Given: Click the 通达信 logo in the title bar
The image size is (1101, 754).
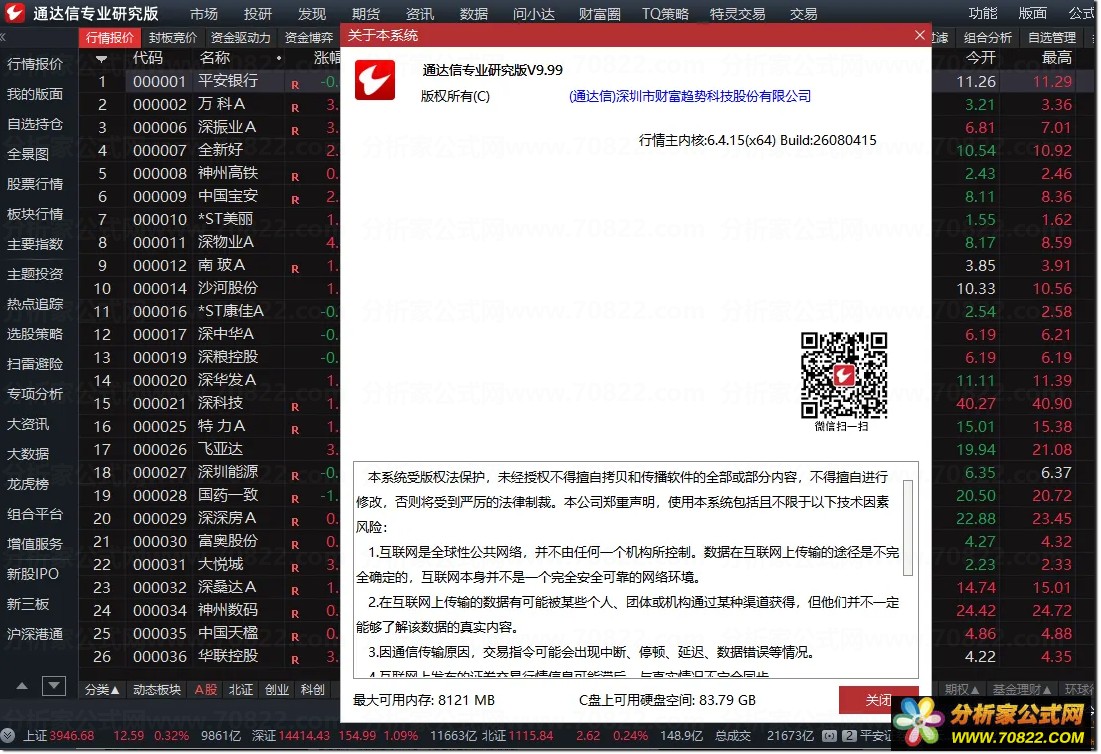Looking at the screenshot, I should point(15,12).
